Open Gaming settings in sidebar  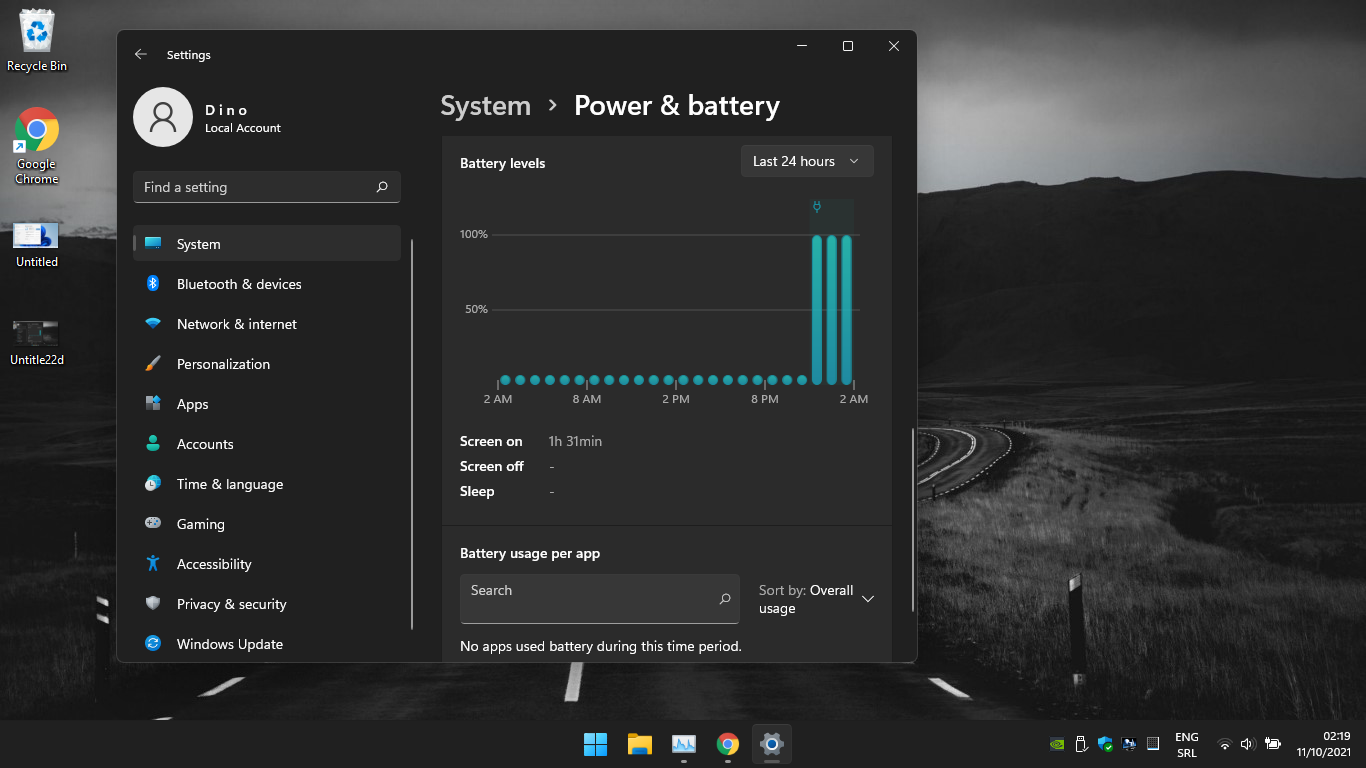(200, 524)
